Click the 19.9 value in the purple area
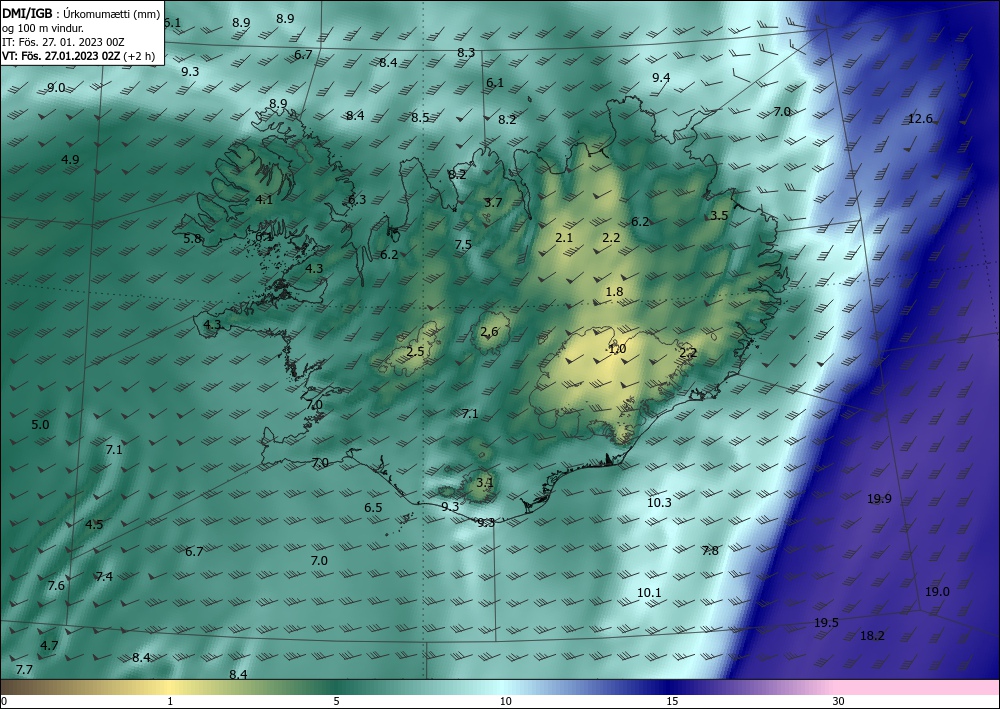Viewport: 1000px width, 709px height. (x=879, y=499)
